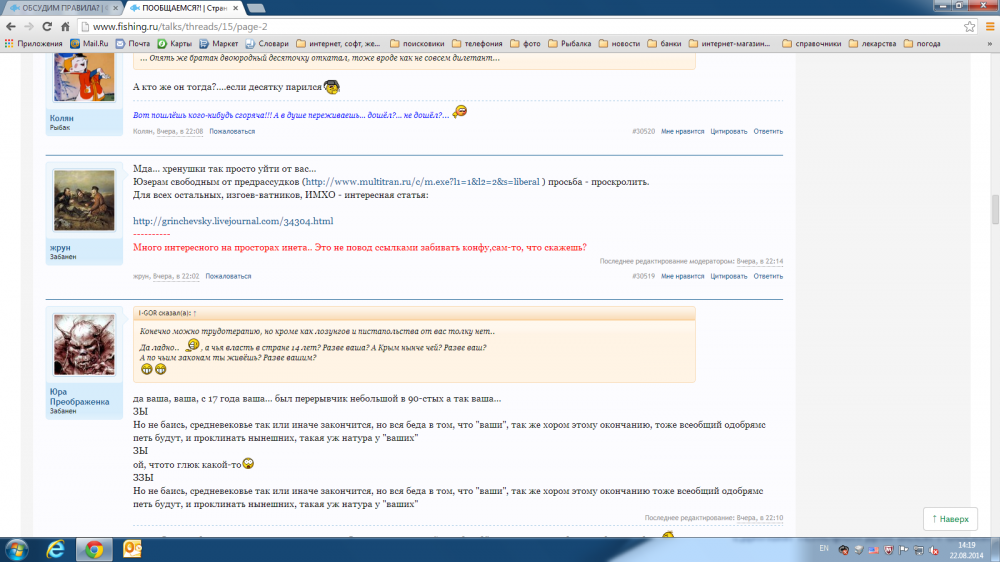Viewport: 1000px width, 562px height.
Task: Expand the справочники bookmarks folder
Action: [811, 44]
